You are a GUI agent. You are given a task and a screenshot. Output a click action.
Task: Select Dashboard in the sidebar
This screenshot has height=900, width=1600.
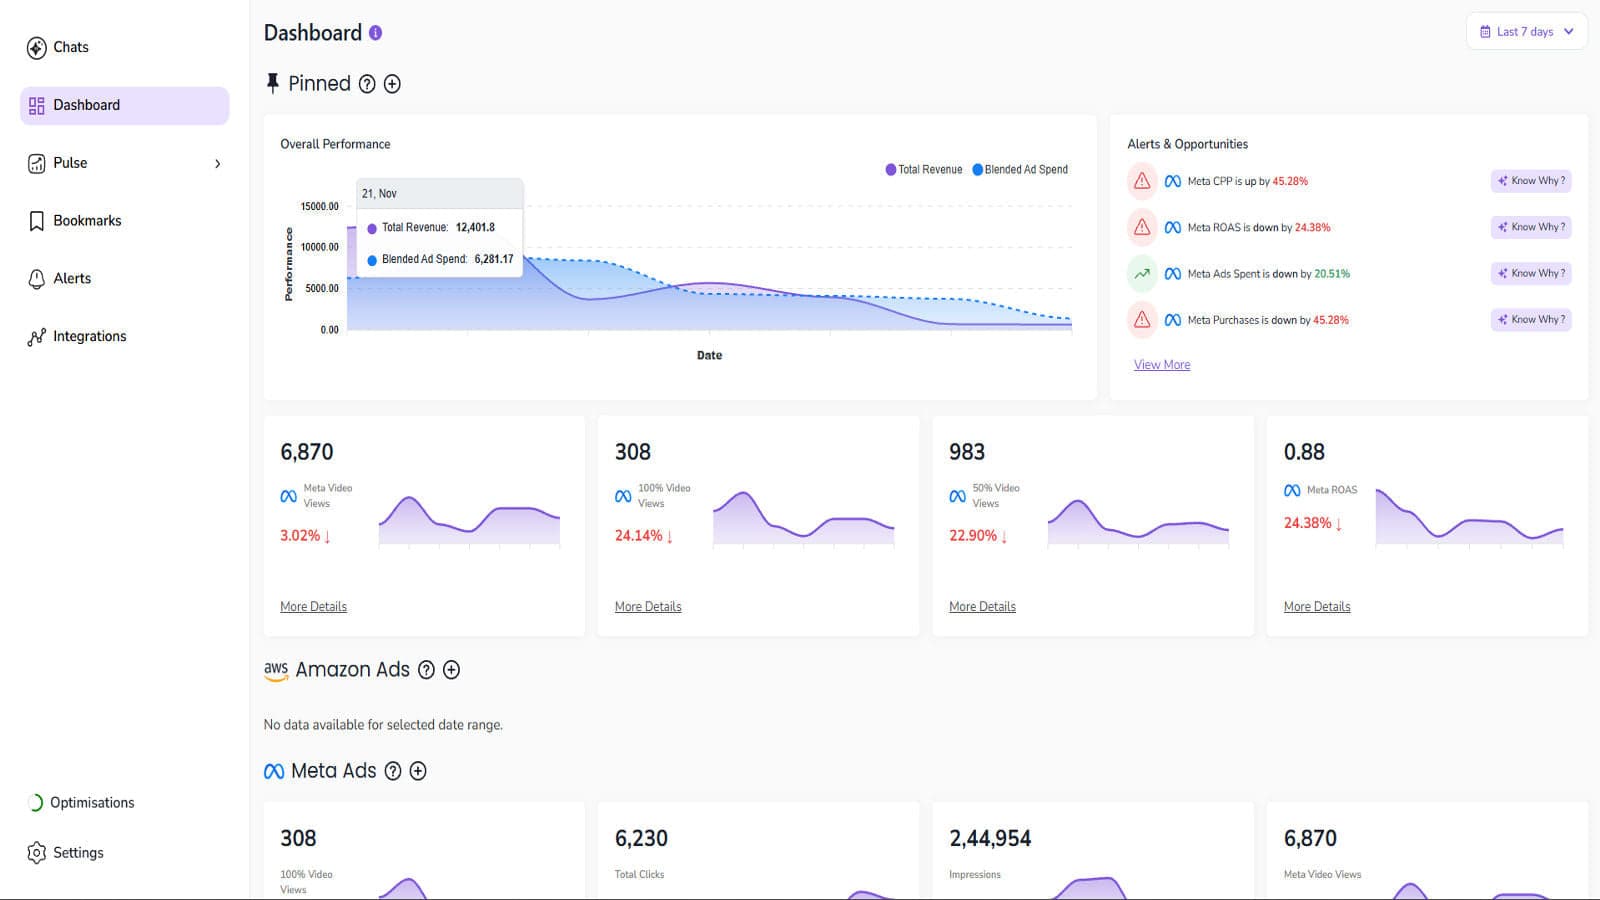124,105
